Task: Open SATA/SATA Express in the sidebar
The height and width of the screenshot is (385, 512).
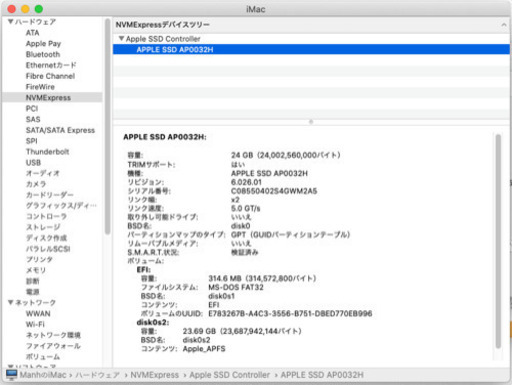Action: coord(60,130)
